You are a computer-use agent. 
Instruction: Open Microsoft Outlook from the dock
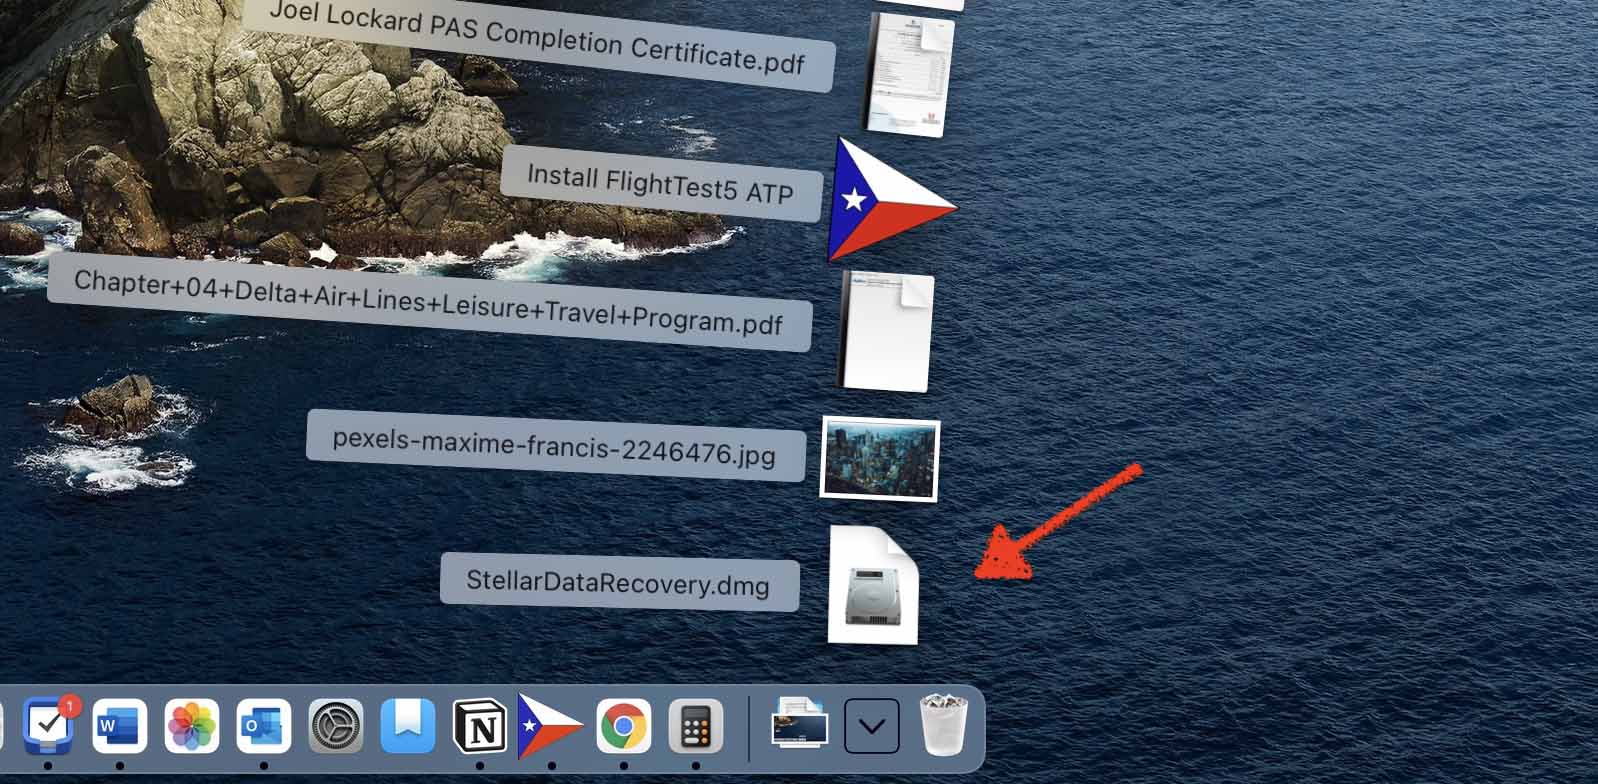click(x=264, y=726)
